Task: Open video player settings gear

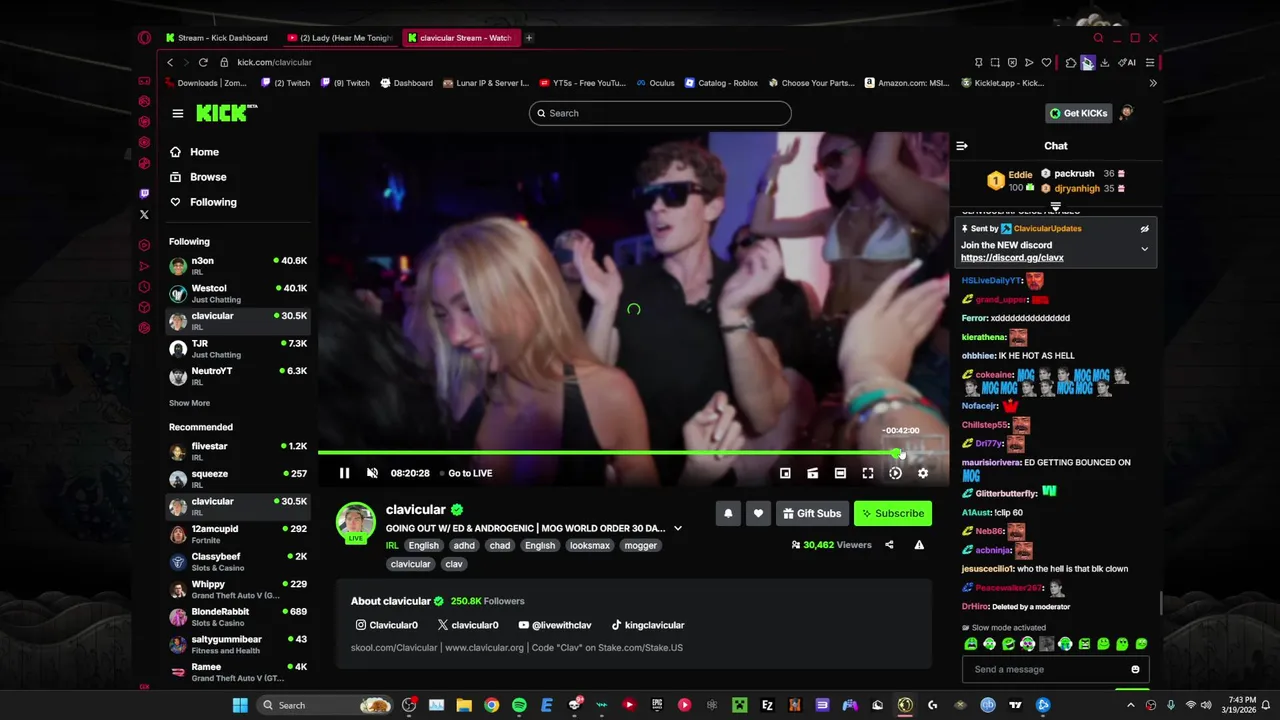Action: click(923, 473)
